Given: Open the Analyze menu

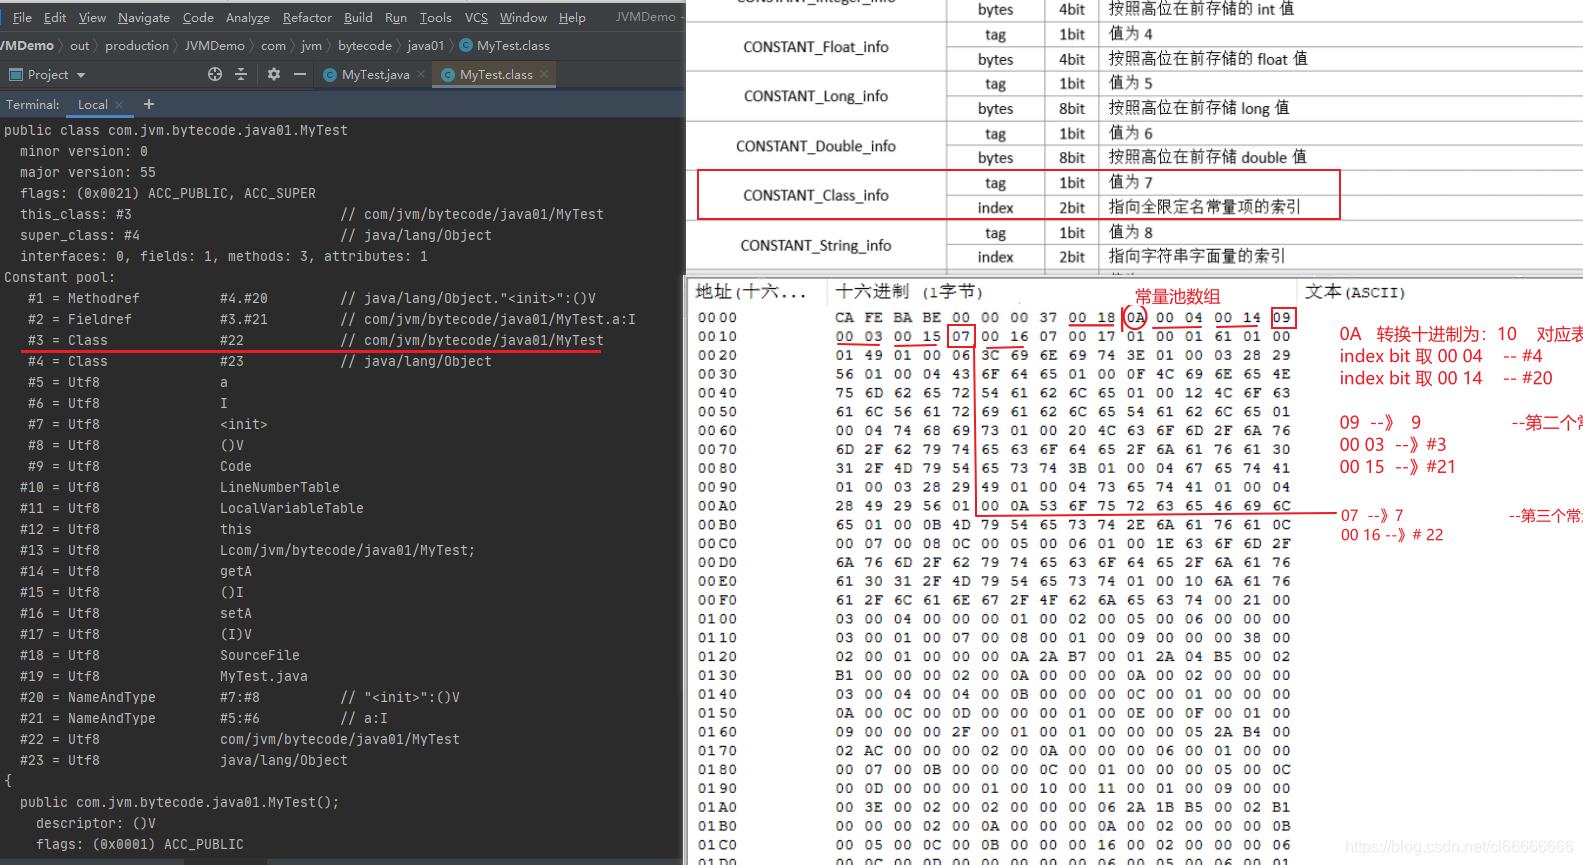Looking at the screenshot, I should (248, 17).
